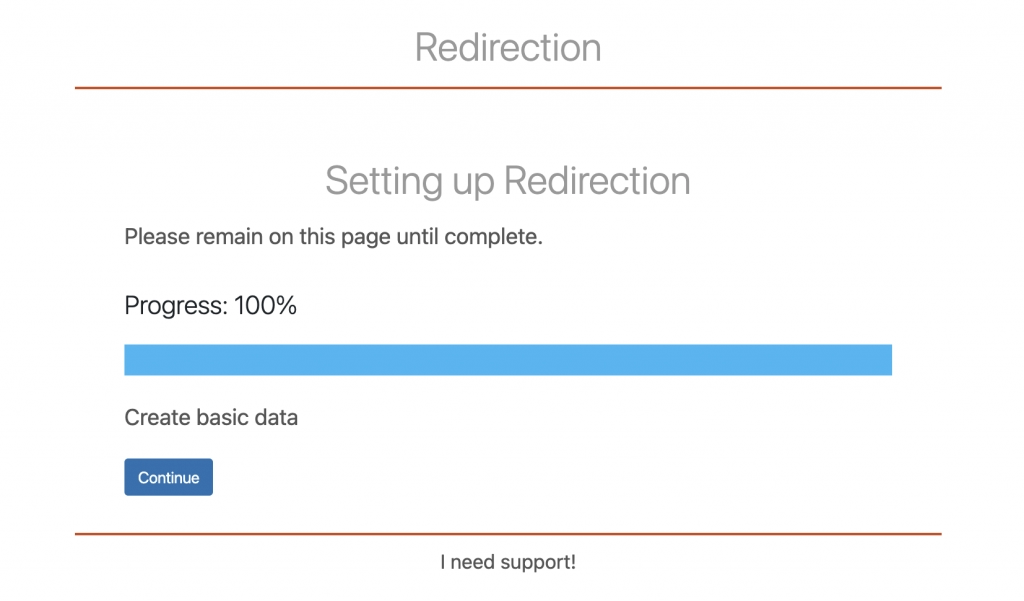
Task: Click the "100%" value in the progress label
Action: (265, 306)
